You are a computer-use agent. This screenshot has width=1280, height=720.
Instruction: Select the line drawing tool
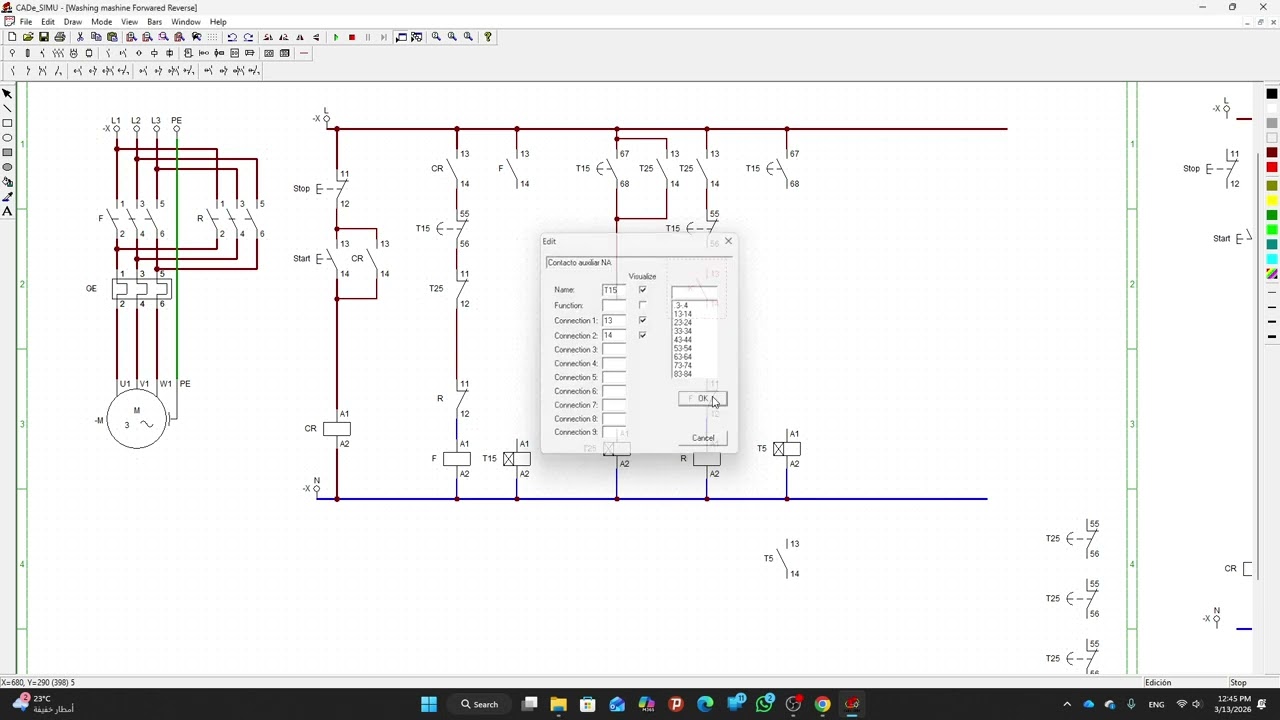pos(7,108)
